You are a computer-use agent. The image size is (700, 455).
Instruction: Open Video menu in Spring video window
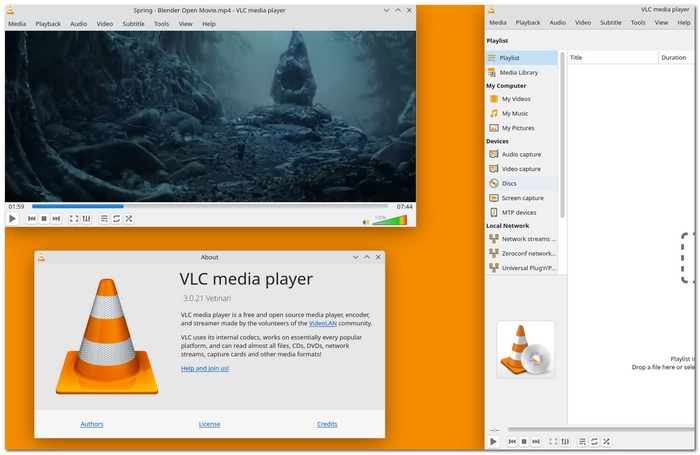point(105,24)
